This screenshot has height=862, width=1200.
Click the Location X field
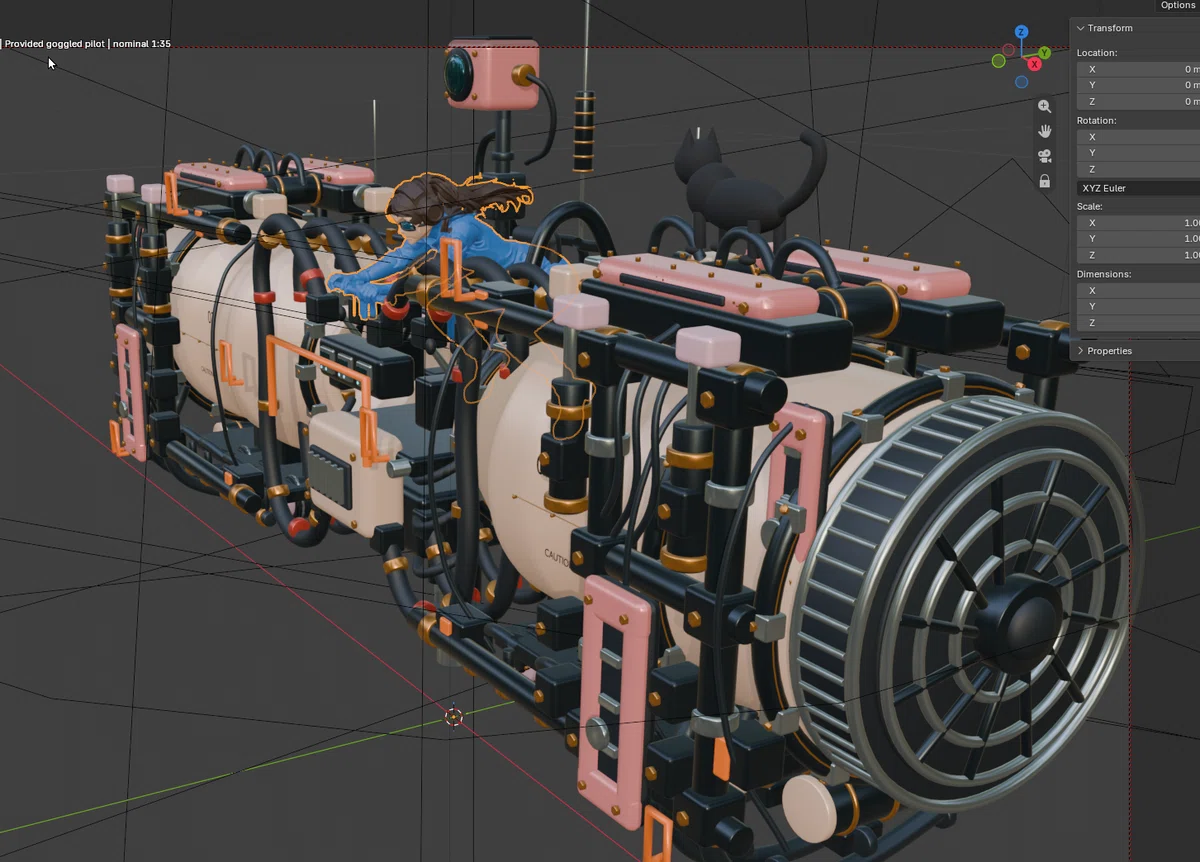[1139, 69]
